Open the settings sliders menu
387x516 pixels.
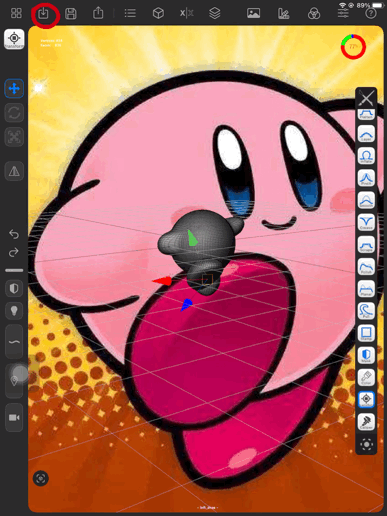coord(343,13)
